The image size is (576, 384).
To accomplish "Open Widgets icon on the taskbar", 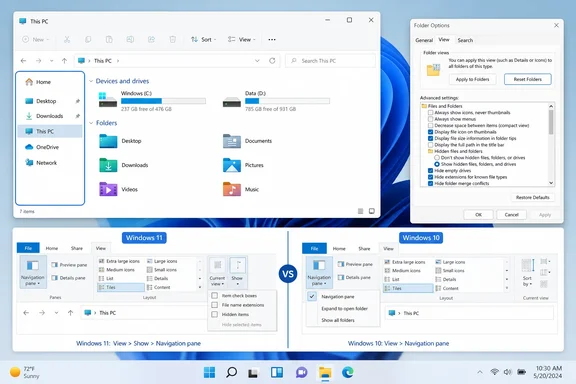I will coord(277,372).
